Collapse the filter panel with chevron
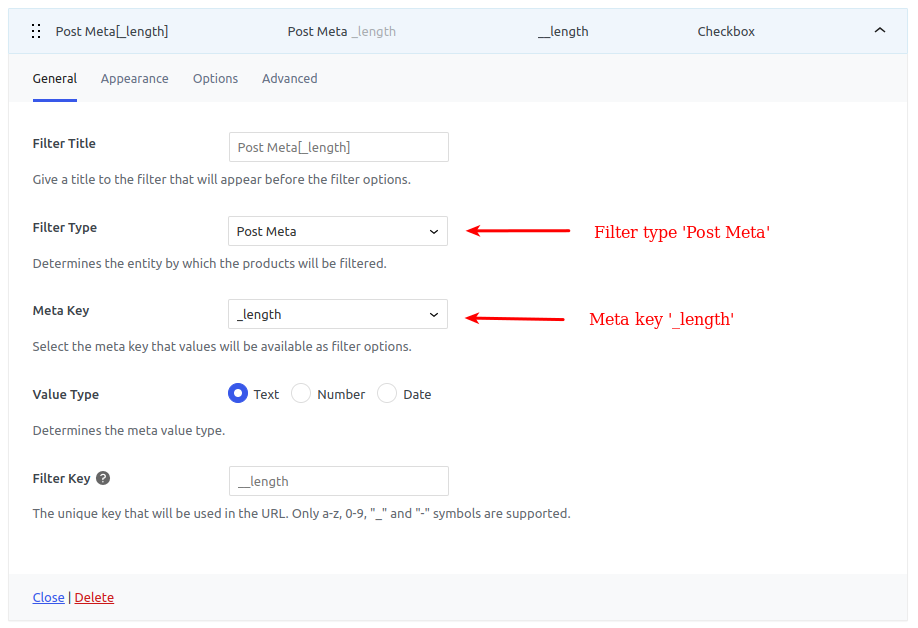918x628 pixels. tap(879, 30)
